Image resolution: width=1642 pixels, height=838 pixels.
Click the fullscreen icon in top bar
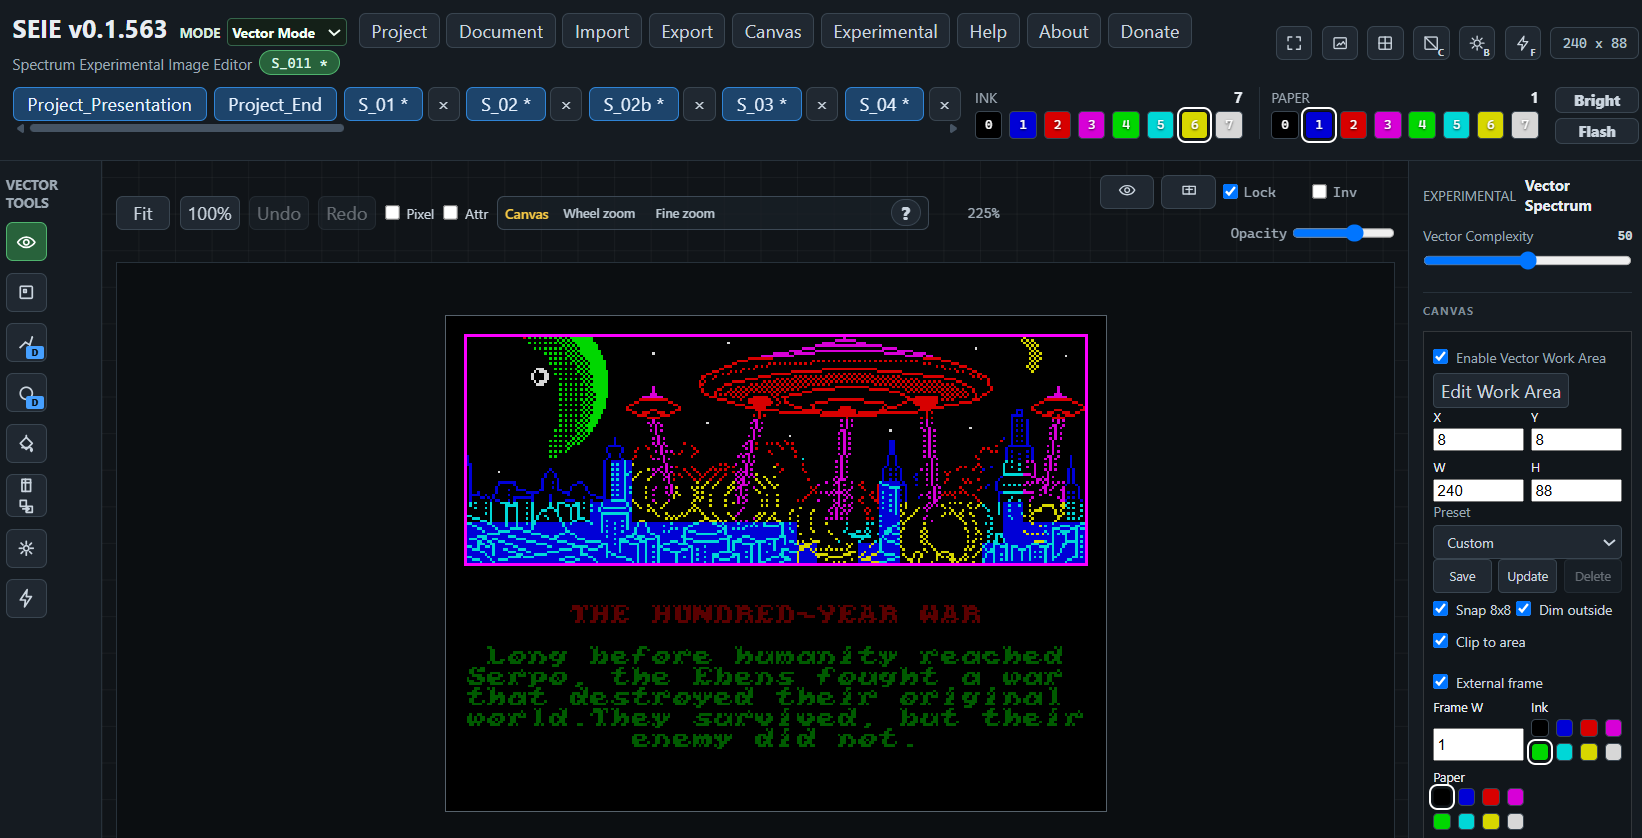coord(1294,43)
